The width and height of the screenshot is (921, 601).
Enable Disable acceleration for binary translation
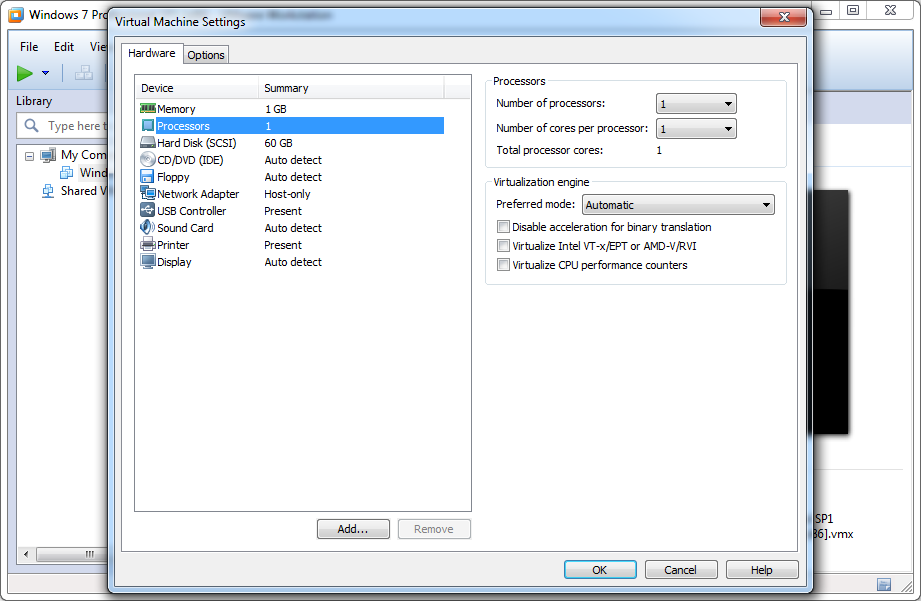pos(503,227)
